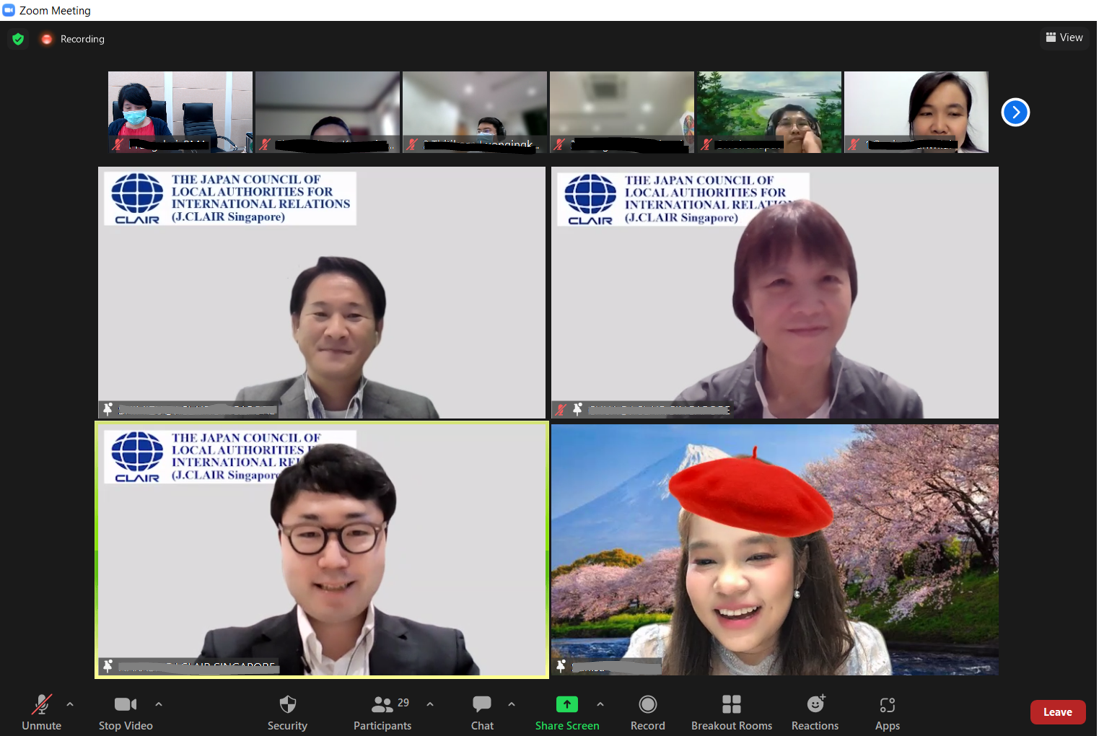Unmute the microphone
The width and height of the screenshot is (1097, 739).
(41, 713)
